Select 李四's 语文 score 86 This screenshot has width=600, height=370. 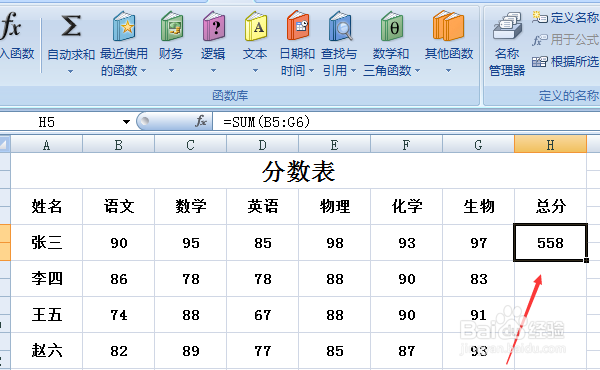(x=119, y=279)
